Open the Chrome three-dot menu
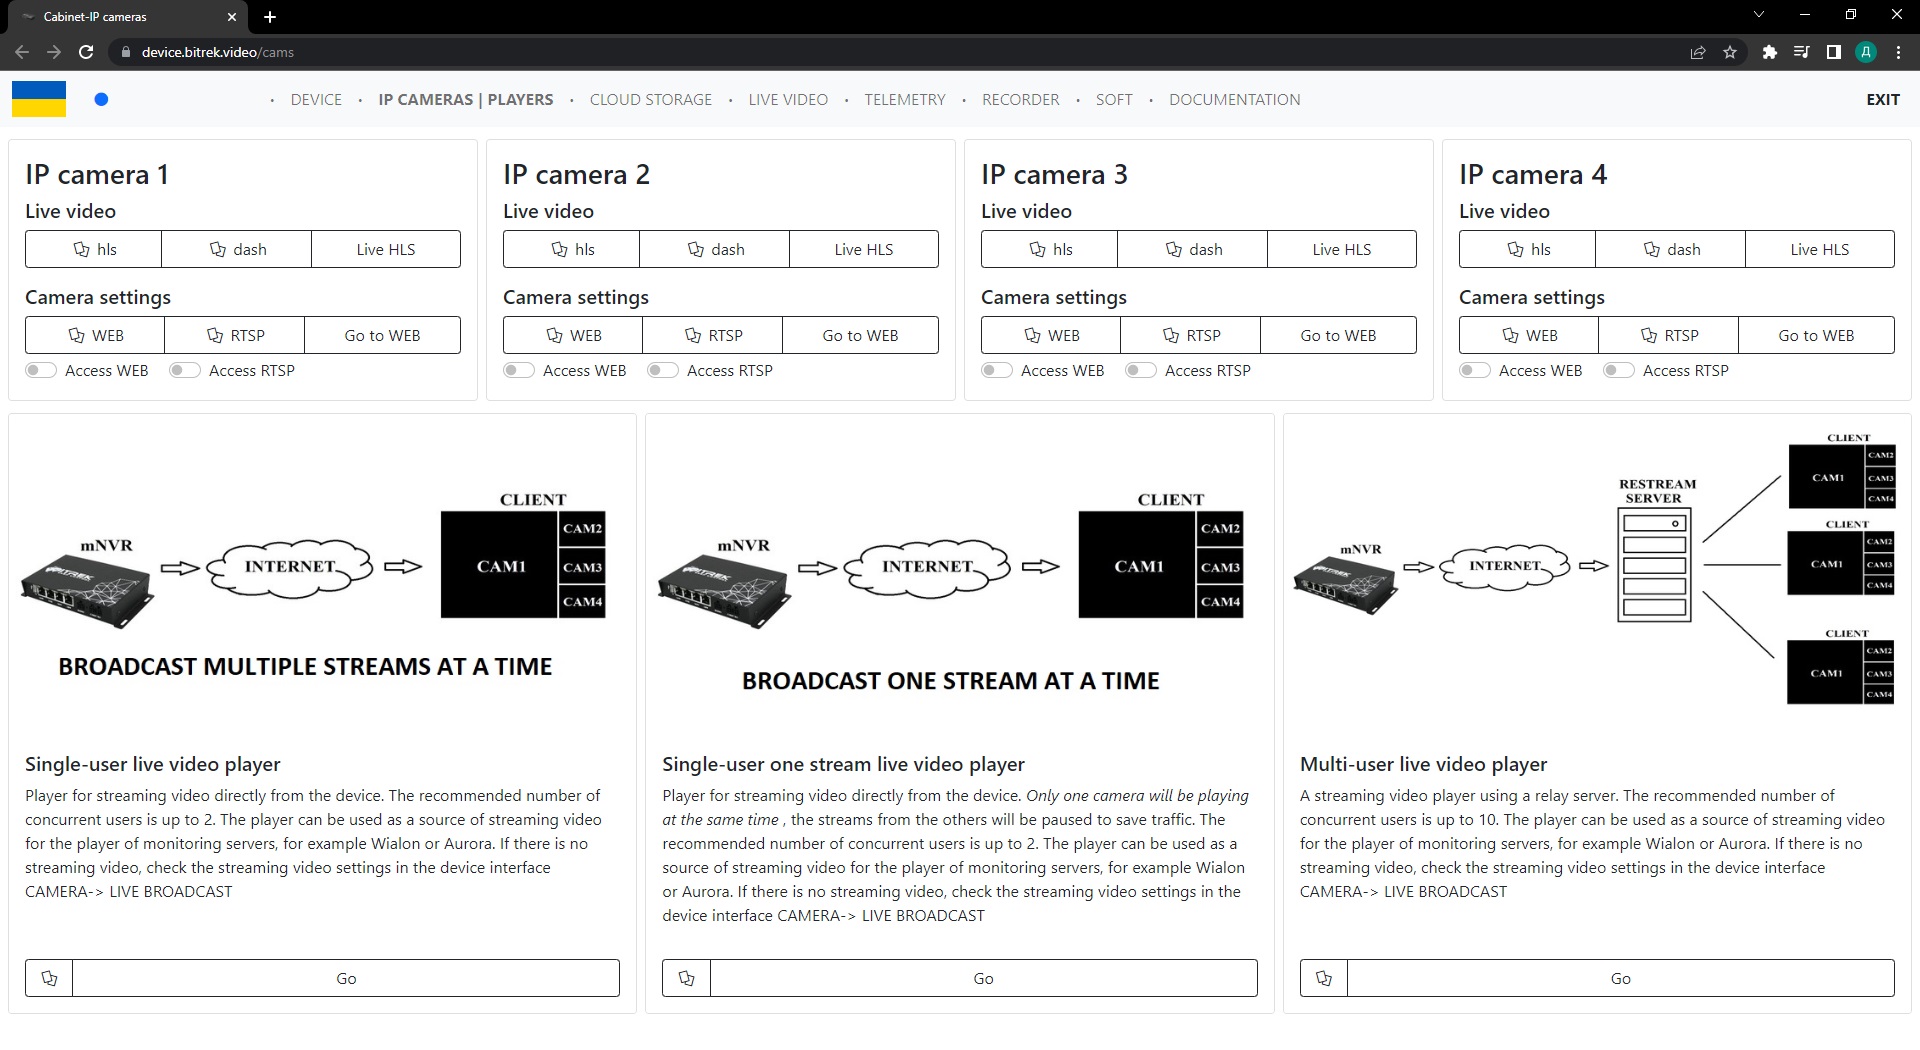The width and height of the screenshot is (1920, 1050). 1898,52
